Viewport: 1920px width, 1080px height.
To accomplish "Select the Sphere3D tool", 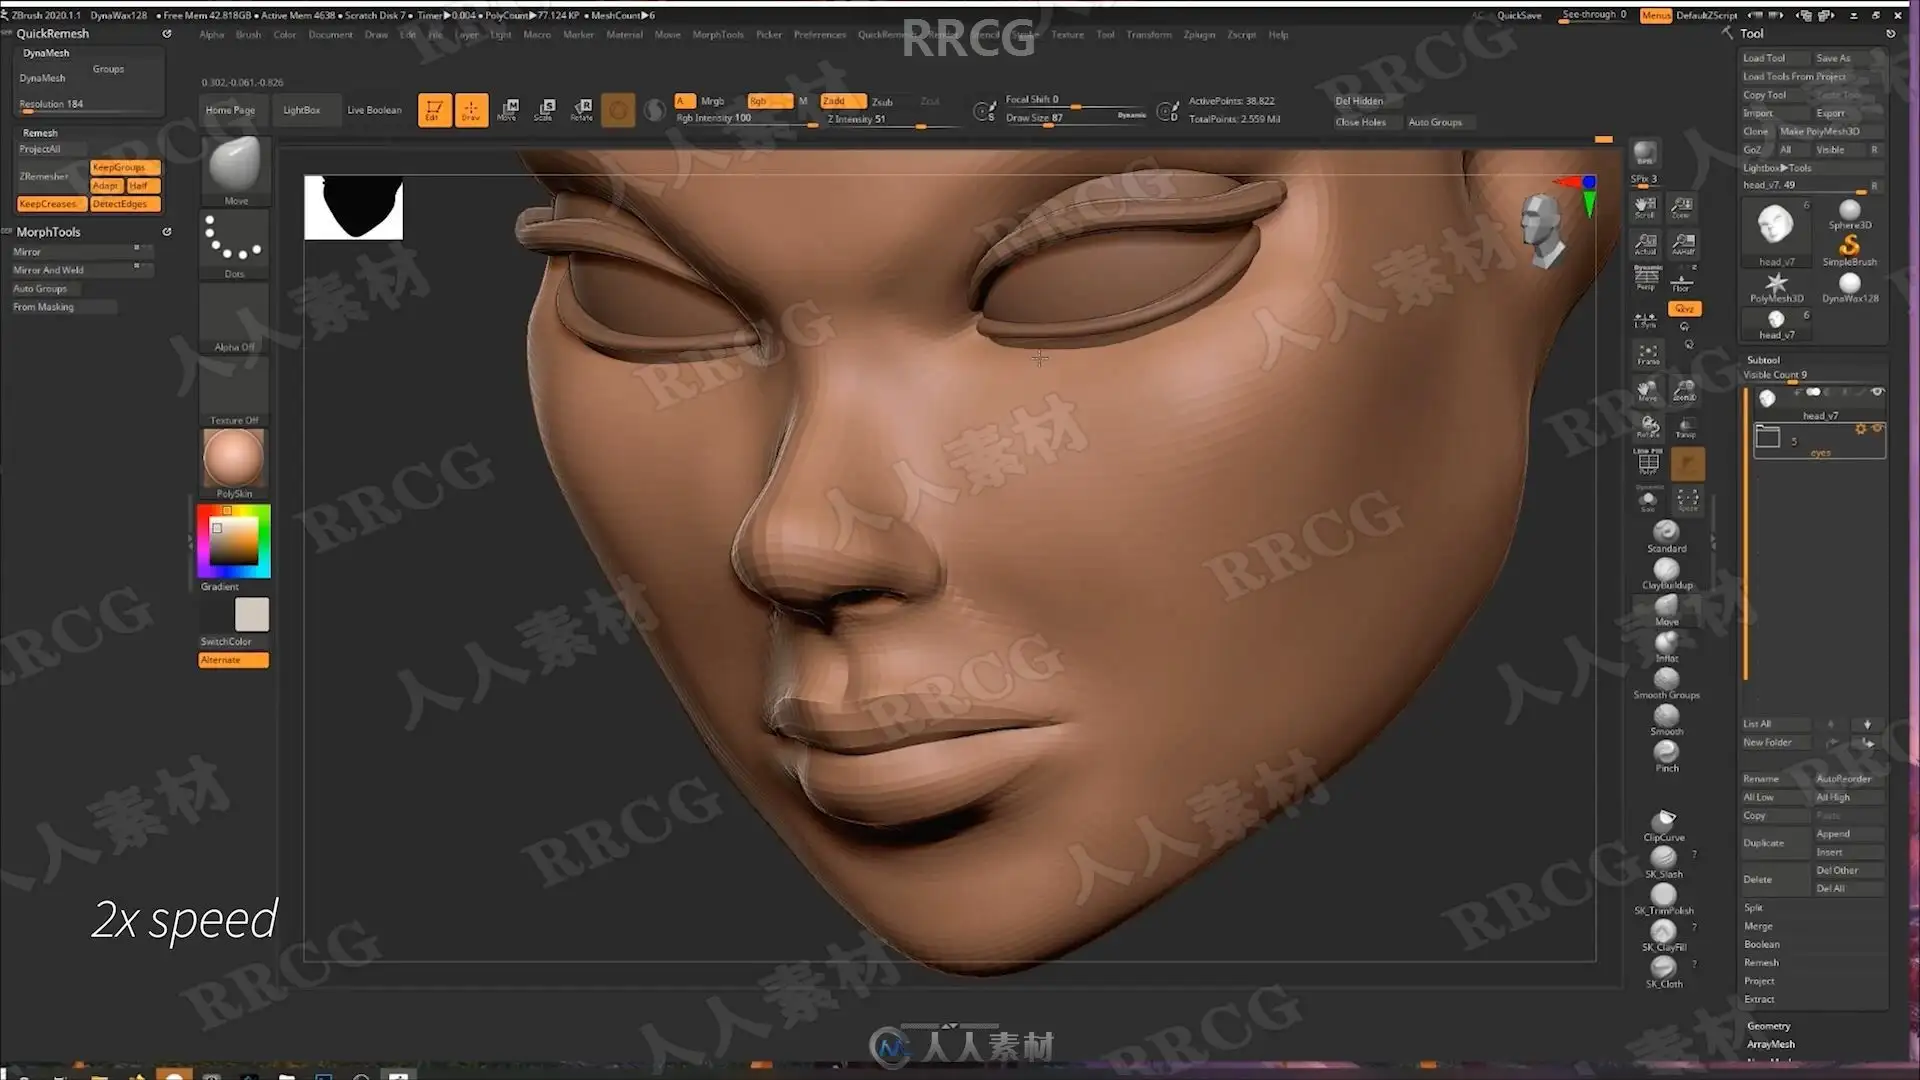I will (x=1849, y=214).
